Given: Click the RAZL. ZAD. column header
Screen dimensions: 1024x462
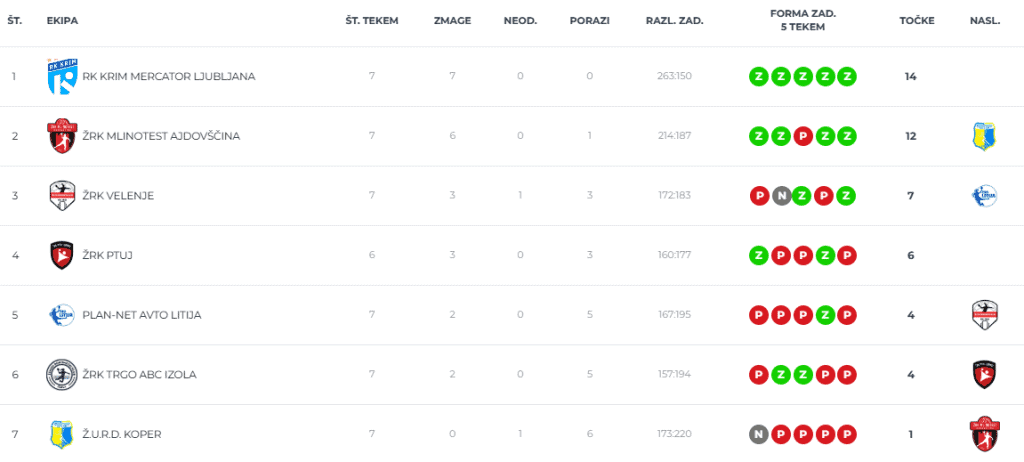Looking at the screenshot, I should point(675,20).
